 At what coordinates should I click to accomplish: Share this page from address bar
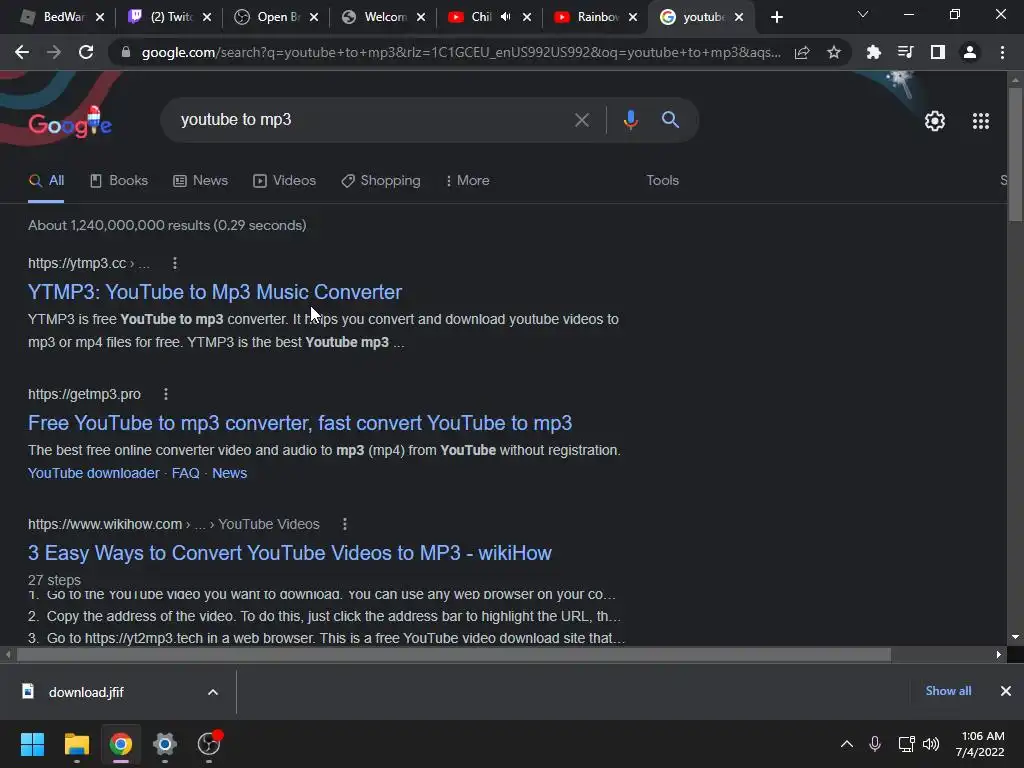click(802, 52)
